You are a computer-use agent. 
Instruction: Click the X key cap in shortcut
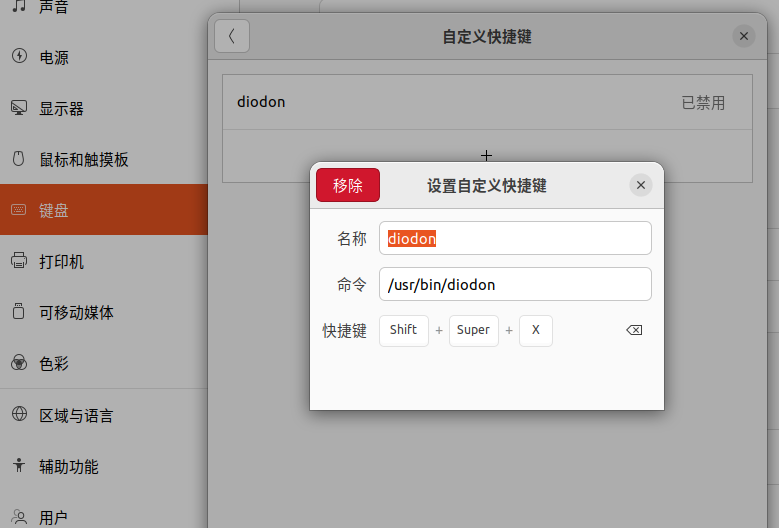pos(536,330)
